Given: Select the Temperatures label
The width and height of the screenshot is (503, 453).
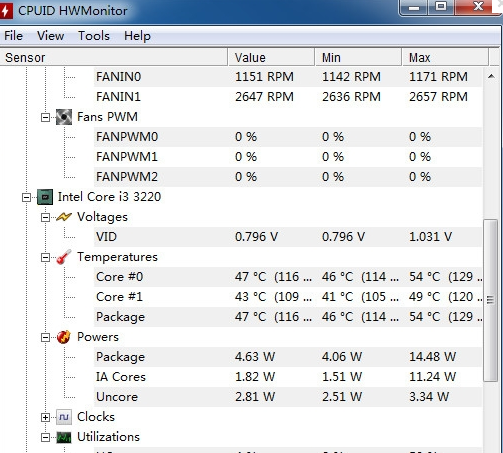Looking at the screenshot, I should pyautogui.click(x=117, y=257).
